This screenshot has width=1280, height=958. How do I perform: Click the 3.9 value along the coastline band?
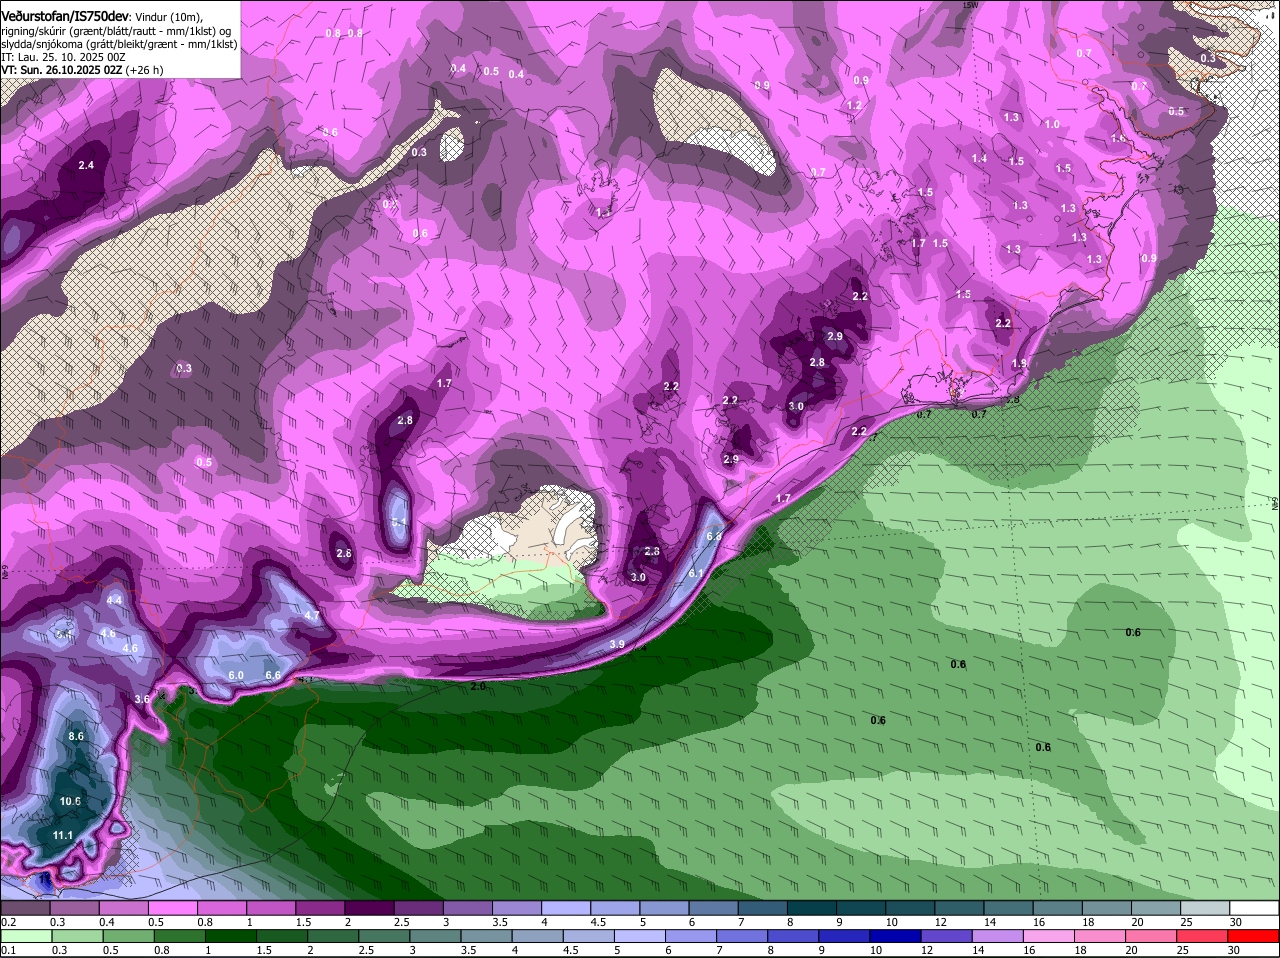(x=617, y=645)
